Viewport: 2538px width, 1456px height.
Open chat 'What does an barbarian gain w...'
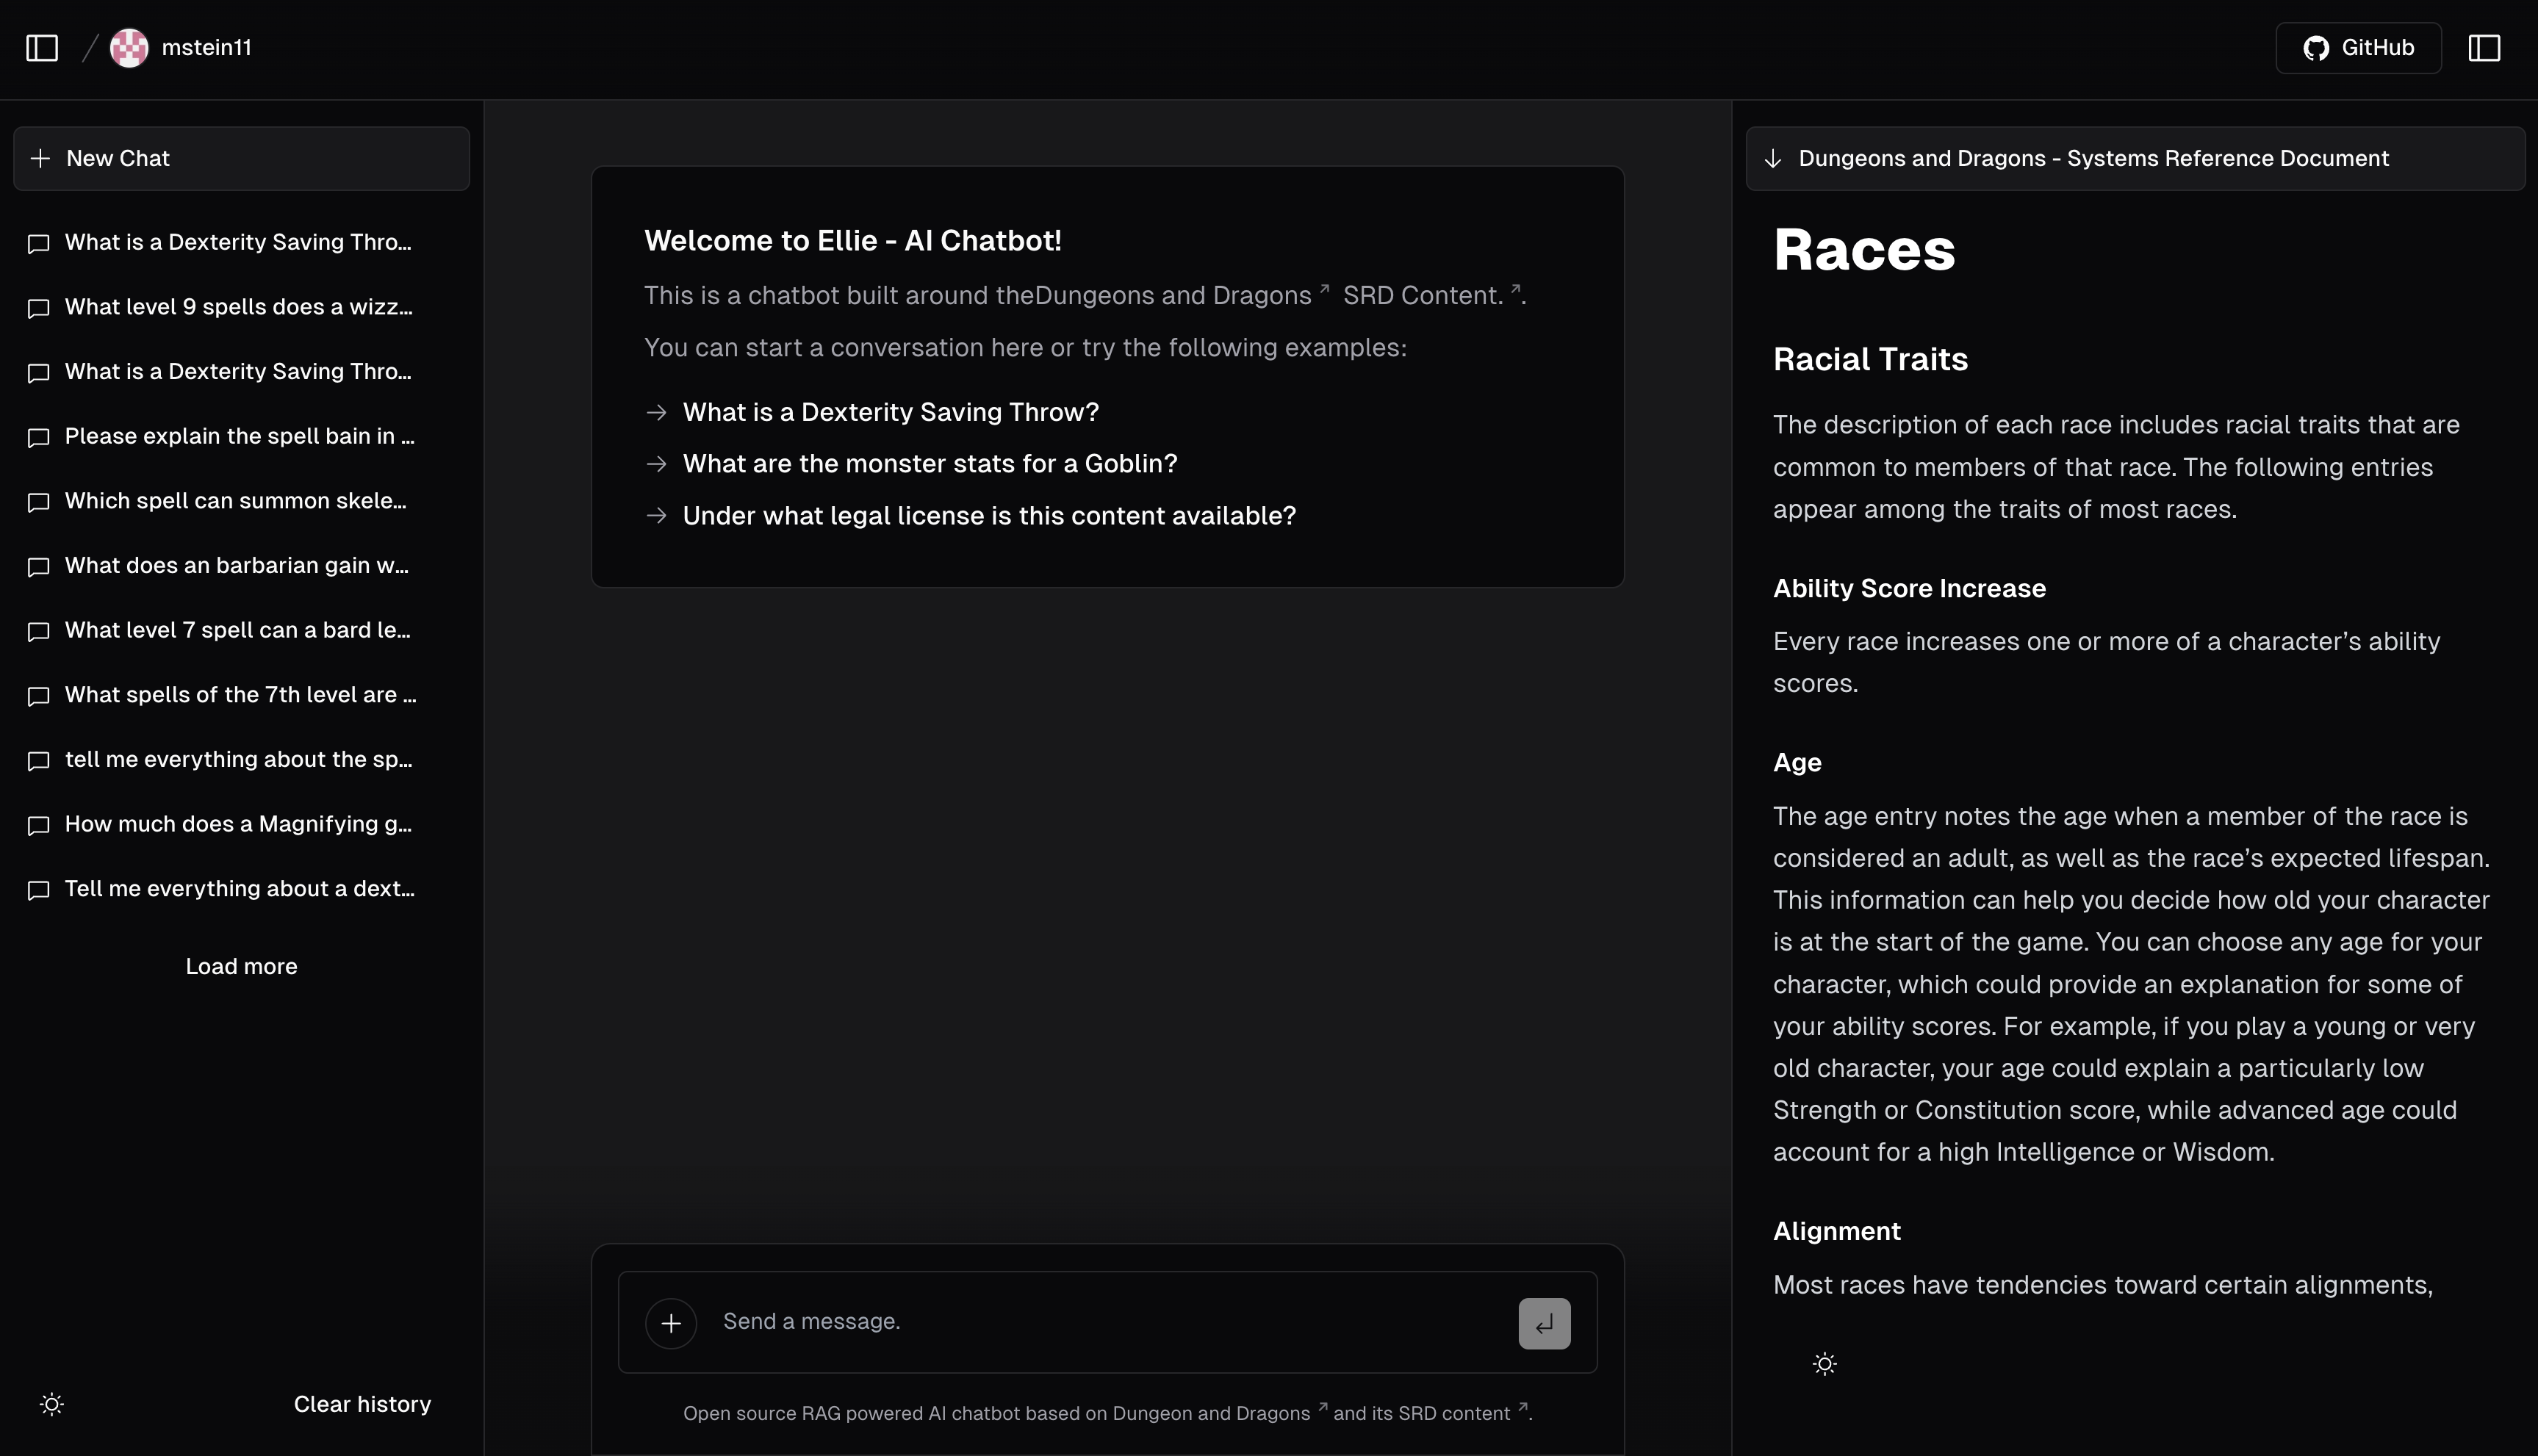point(236,566)
